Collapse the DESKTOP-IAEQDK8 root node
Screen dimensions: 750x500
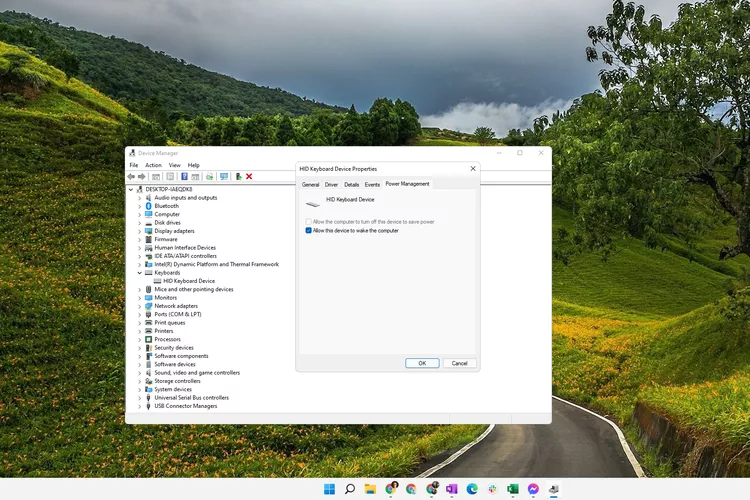tap(131, 189)
